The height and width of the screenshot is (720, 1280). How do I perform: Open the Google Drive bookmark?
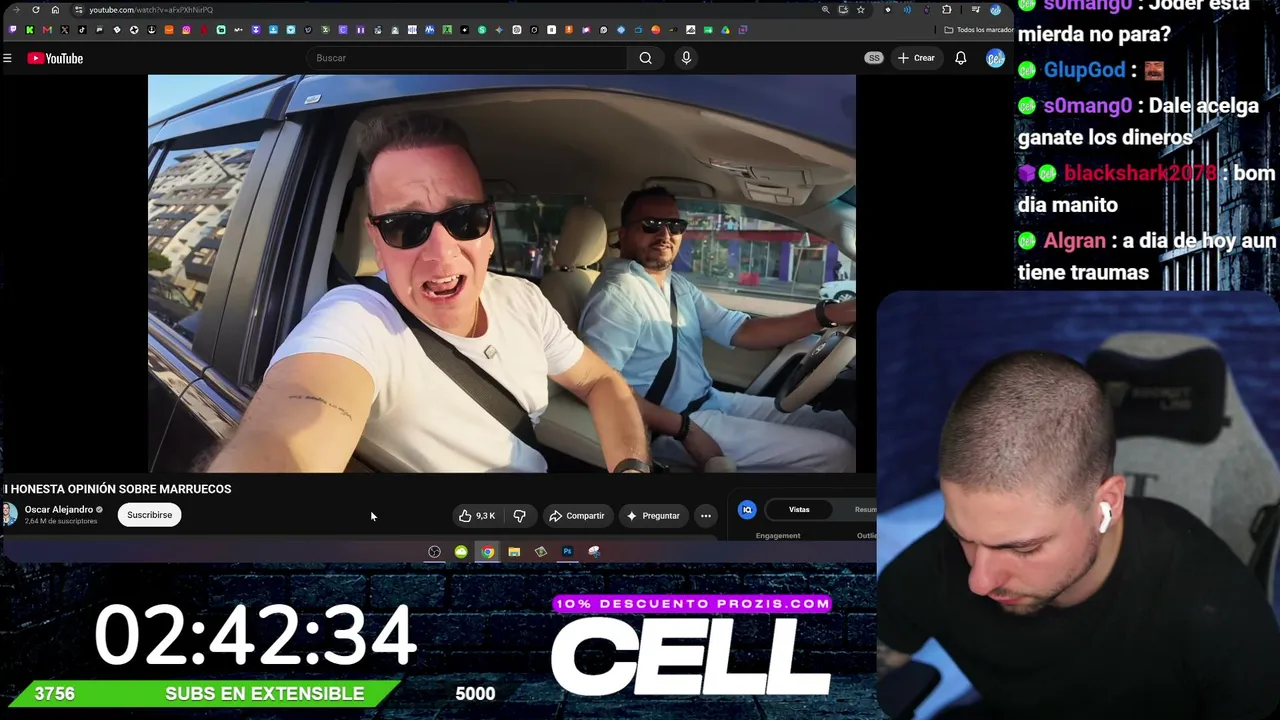click(x=725, y=30)
